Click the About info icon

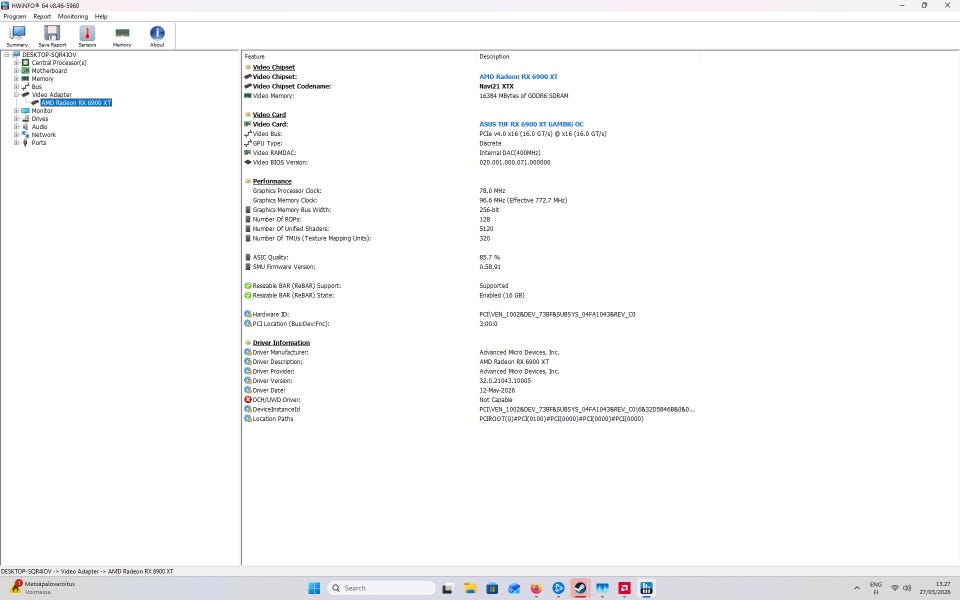[157, 36]
